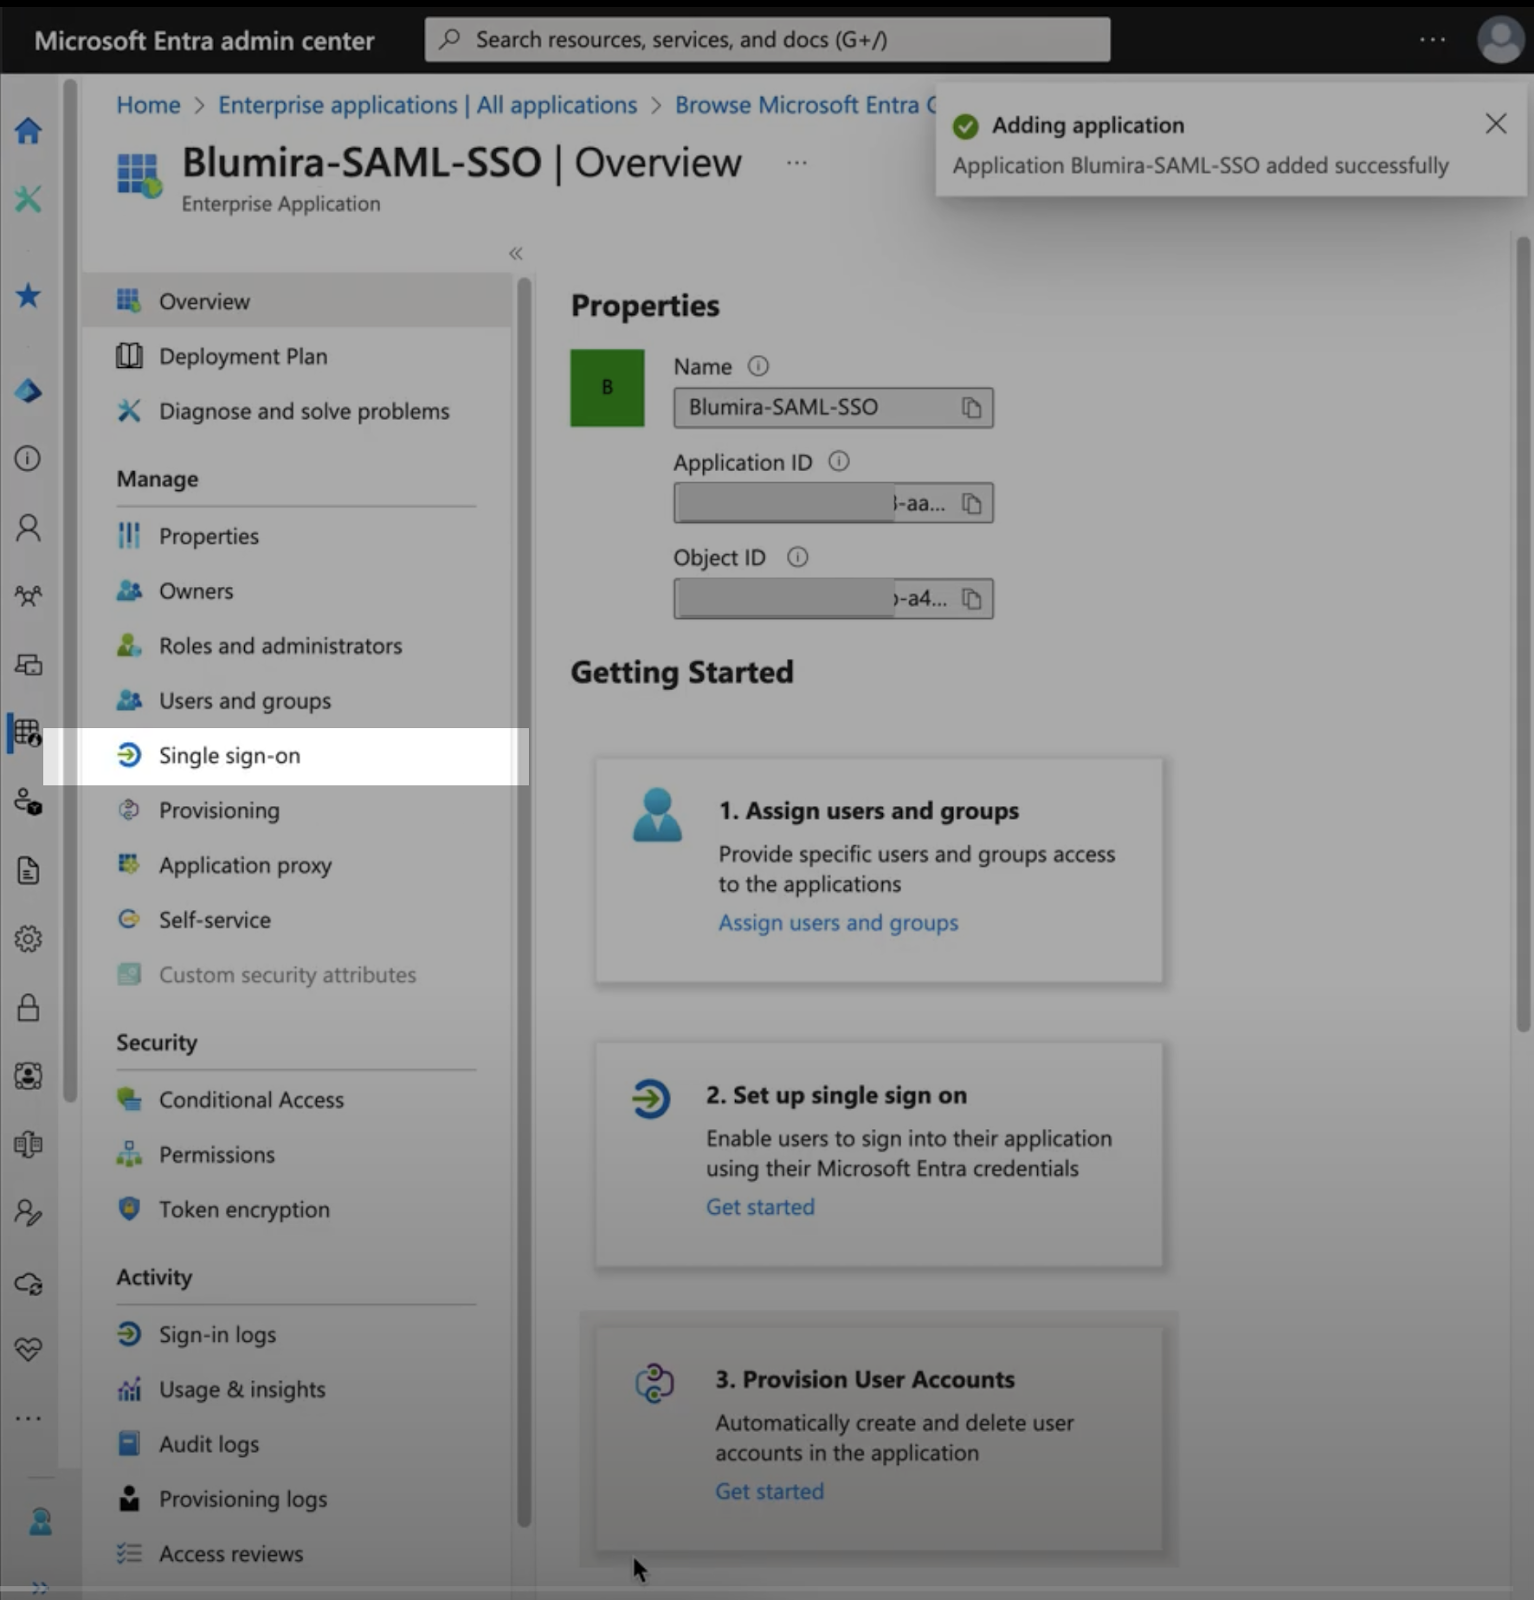The height and width of the screenshot is (1600, 1534).
Task: Open Home icon in left rail
Action: (x=28, y=130)
